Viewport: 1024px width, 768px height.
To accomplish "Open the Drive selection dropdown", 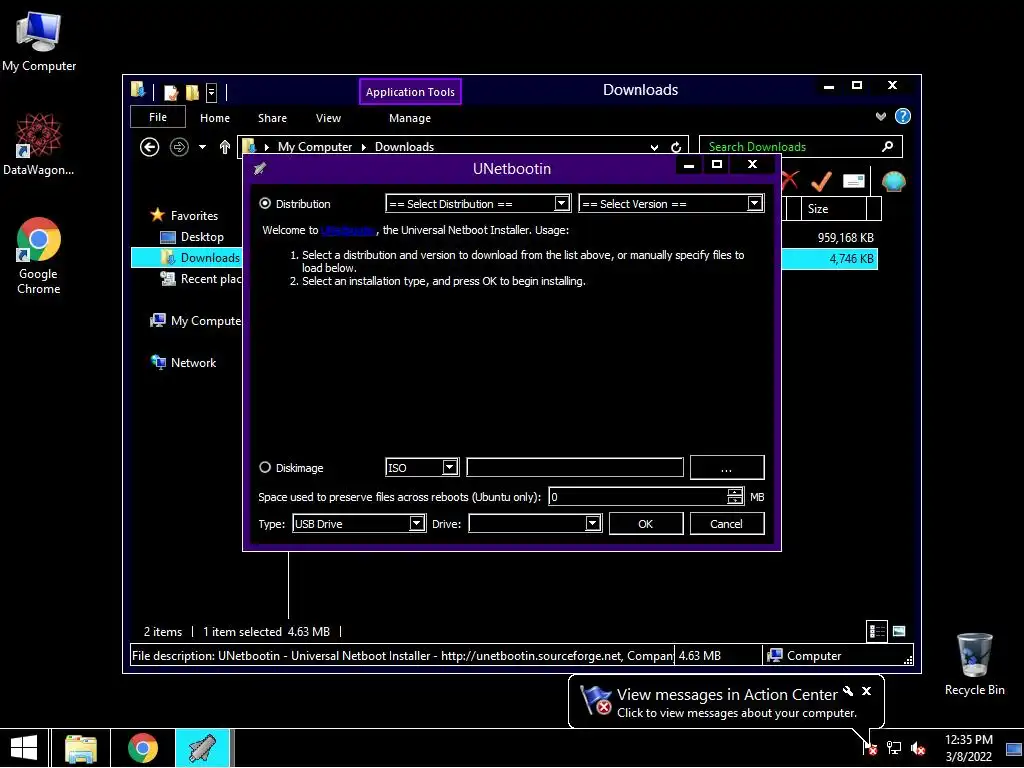I will [535, 524].
